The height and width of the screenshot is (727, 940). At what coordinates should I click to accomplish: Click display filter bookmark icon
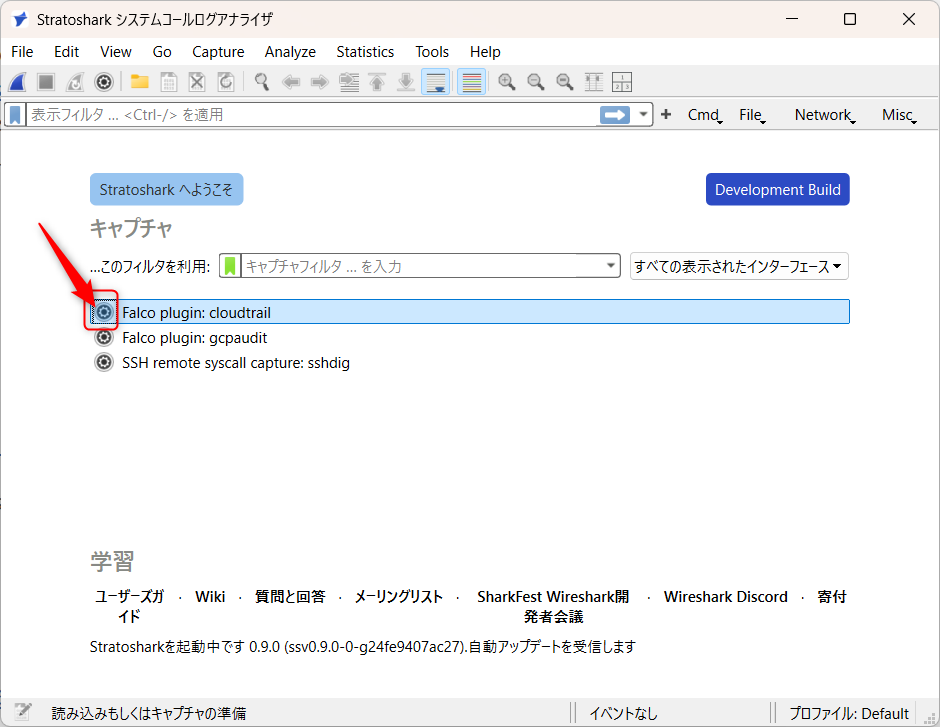point(16,114)
